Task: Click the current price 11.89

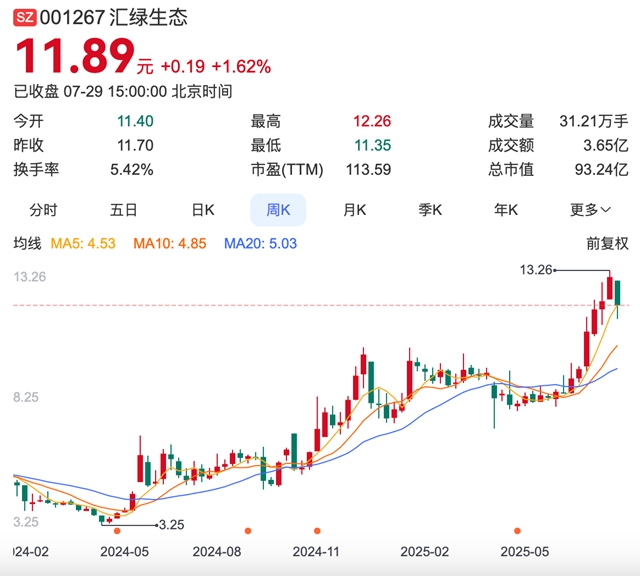Action: pyautogui.click(x=75, y=56)
